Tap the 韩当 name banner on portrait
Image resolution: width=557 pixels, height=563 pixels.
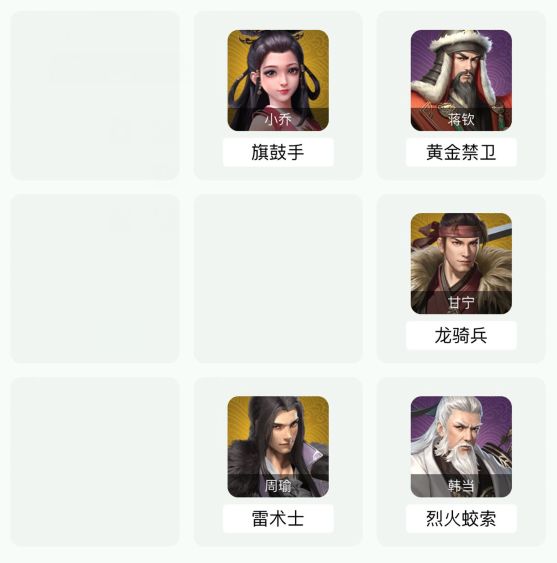(461, 485)
